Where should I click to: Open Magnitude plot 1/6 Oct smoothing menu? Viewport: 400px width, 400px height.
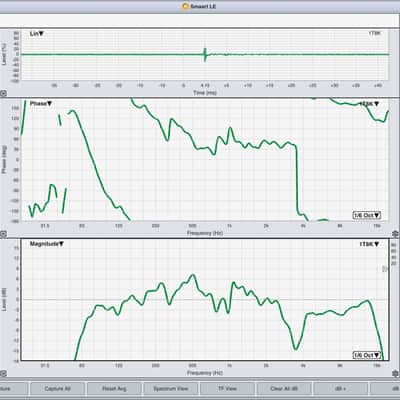coord(367,355)
